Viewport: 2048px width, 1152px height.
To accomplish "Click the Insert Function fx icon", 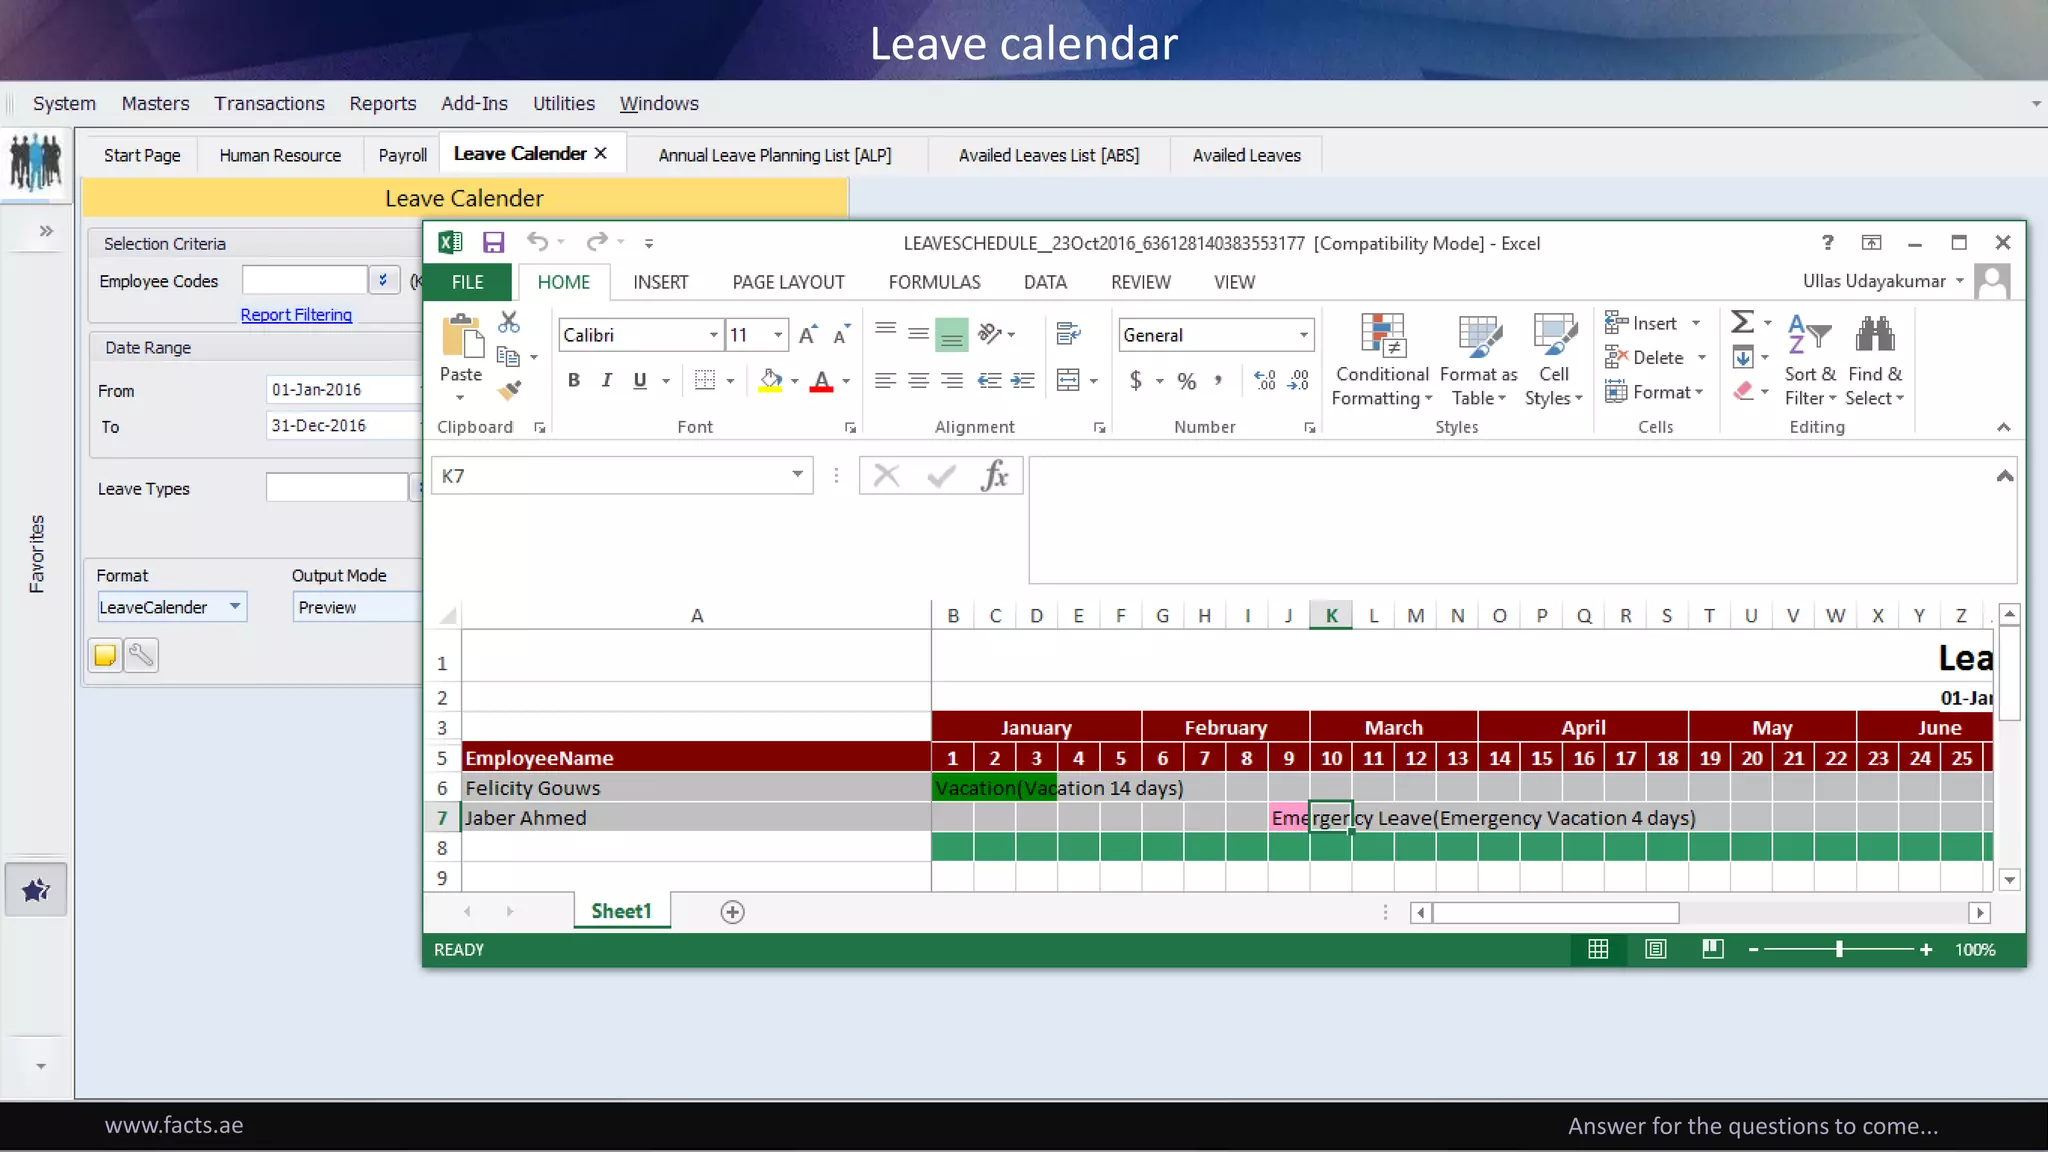I will tap(994, 476).
